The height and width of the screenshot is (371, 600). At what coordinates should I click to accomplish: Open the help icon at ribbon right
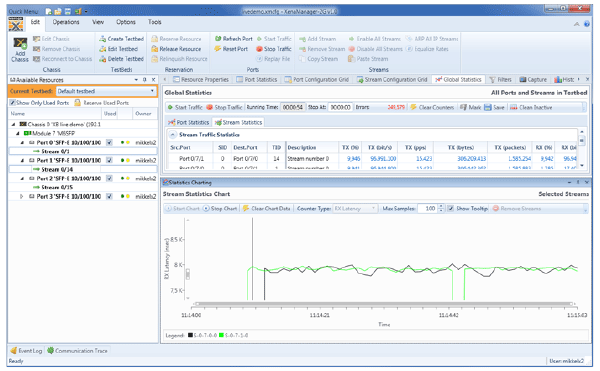coord(587,24)
